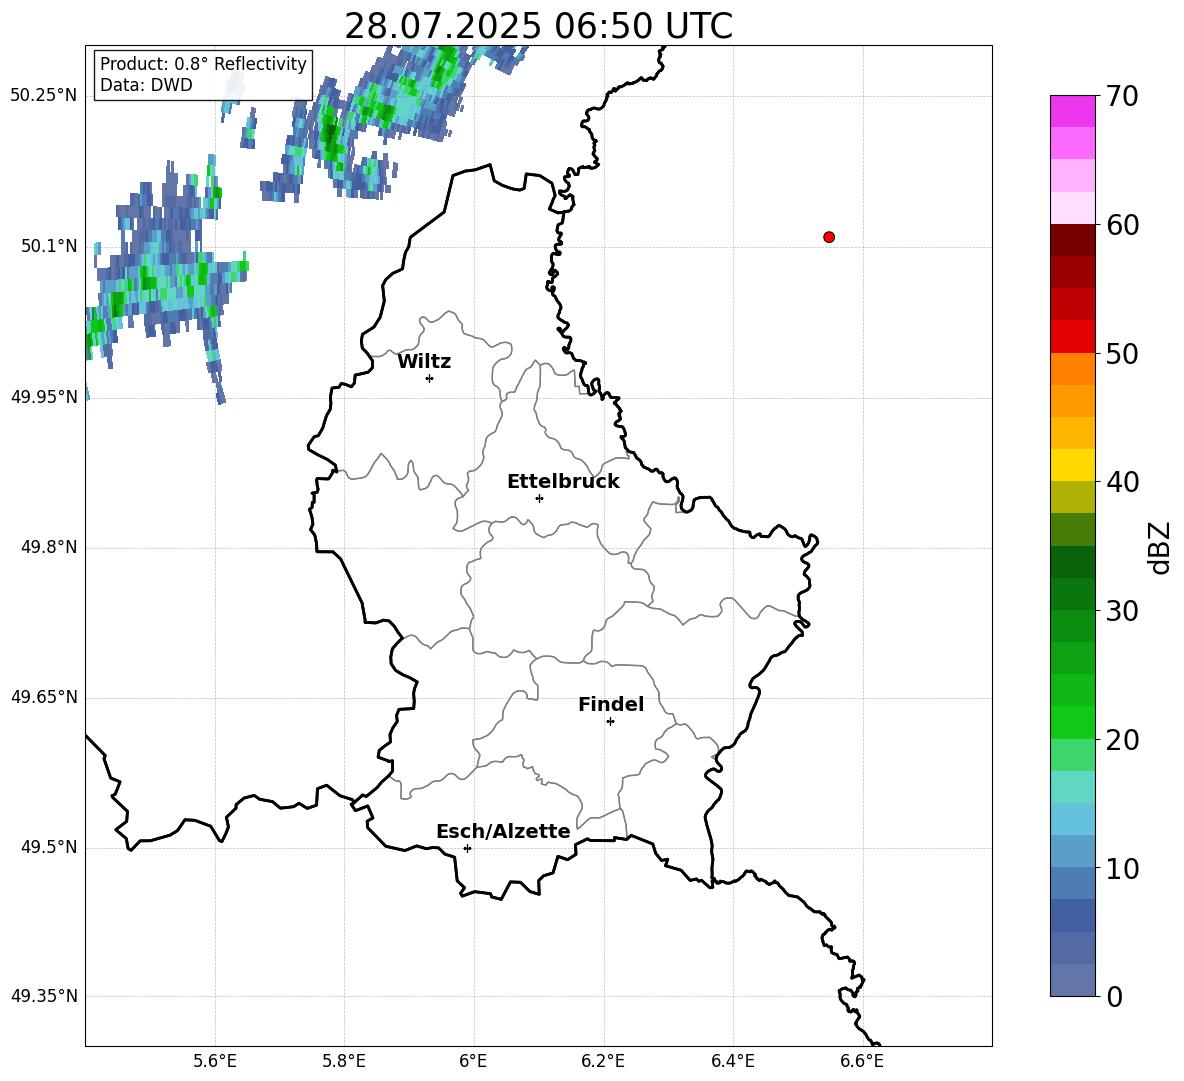Click the 70 tick on the colorbar

(x=1122, y=96)
